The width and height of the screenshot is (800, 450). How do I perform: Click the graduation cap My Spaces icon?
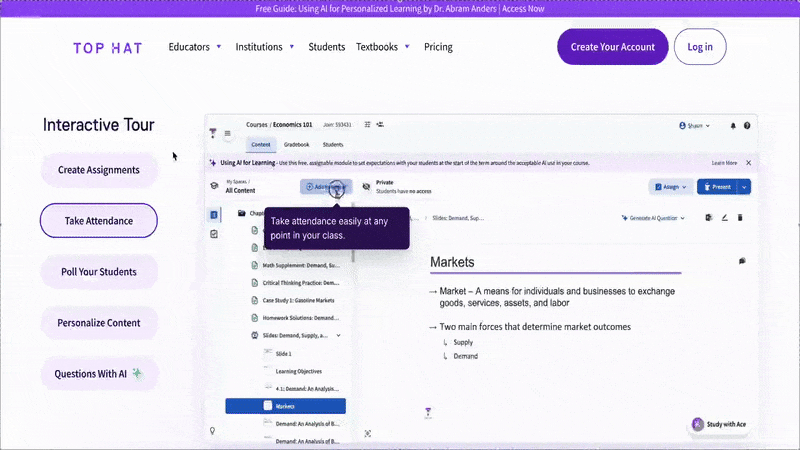tap(214, 186)
